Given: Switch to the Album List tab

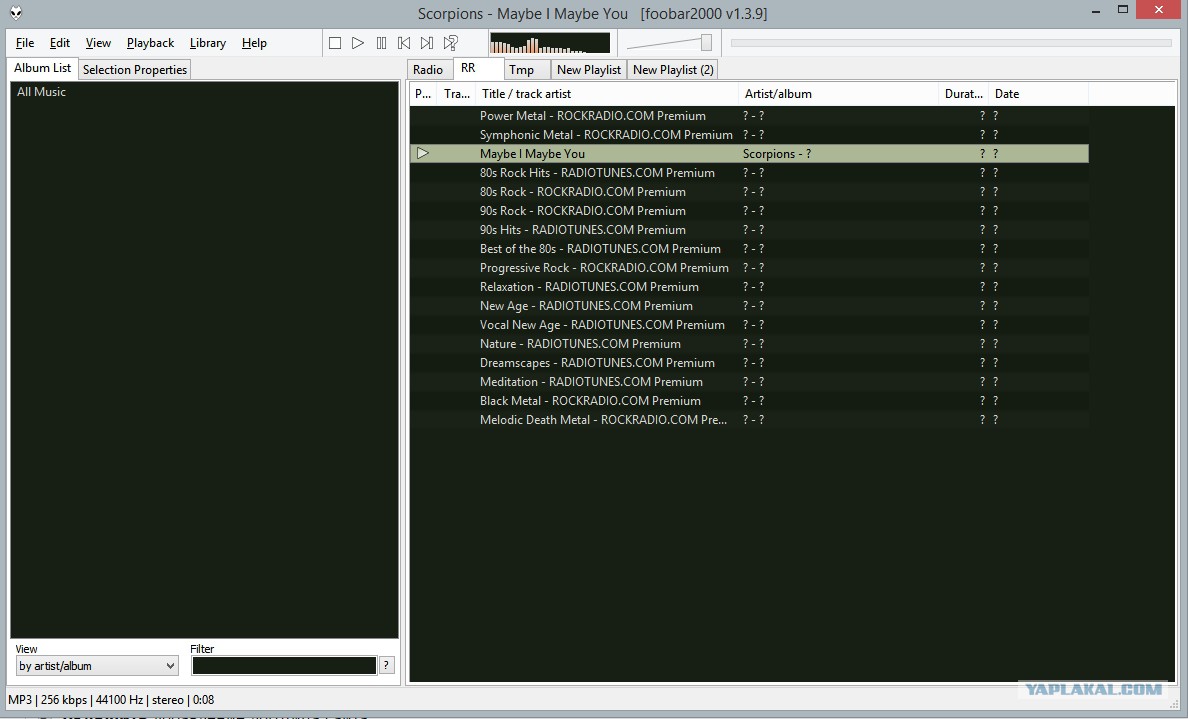Looking at the screenshot, I should tap(42, 68).
